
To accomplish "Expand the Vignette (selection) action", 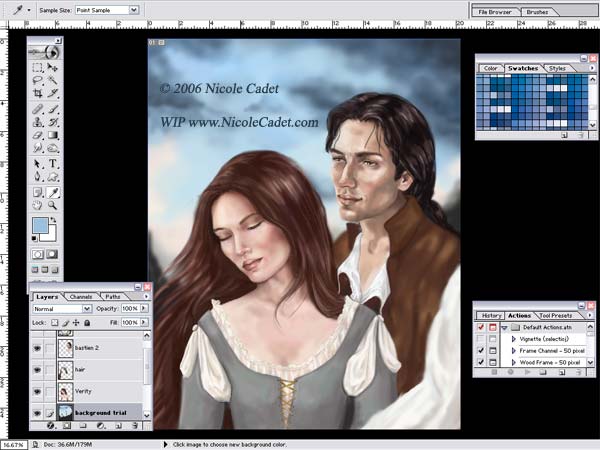I will point(514,339).
